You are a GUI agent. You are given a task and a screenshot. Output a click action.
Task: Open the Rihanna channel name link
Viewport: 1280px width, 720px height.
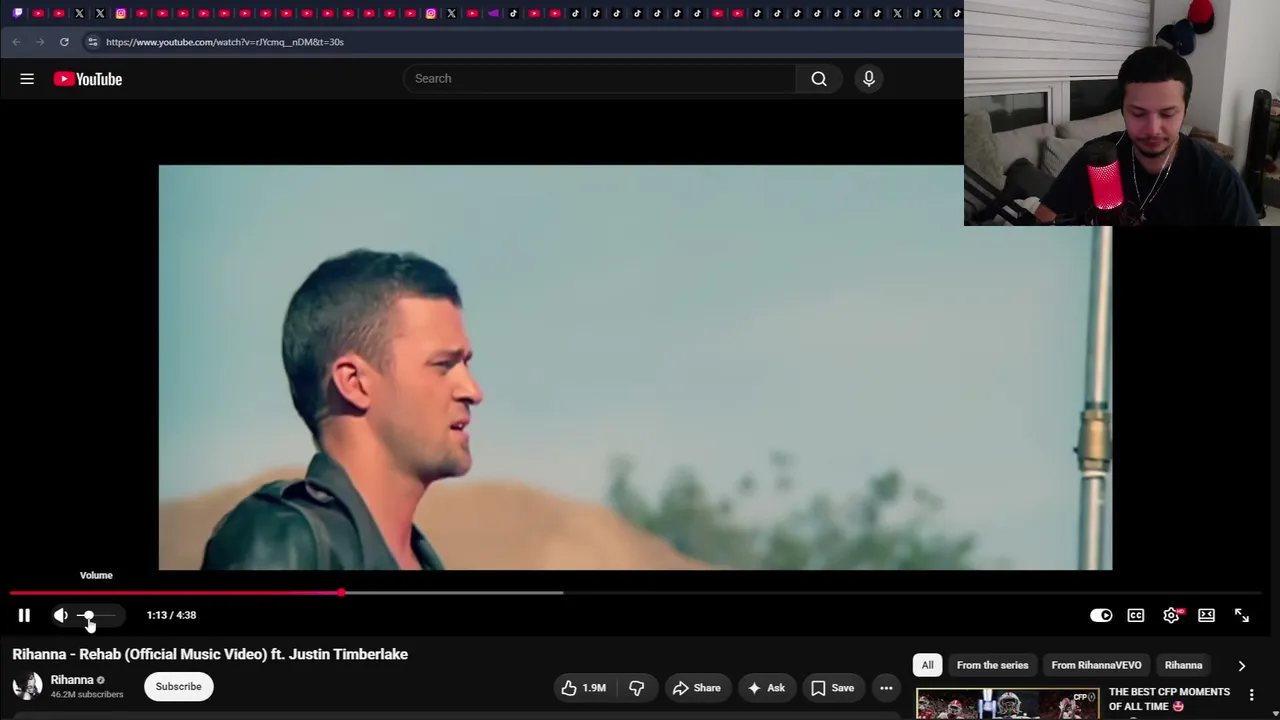coord(72,680)
